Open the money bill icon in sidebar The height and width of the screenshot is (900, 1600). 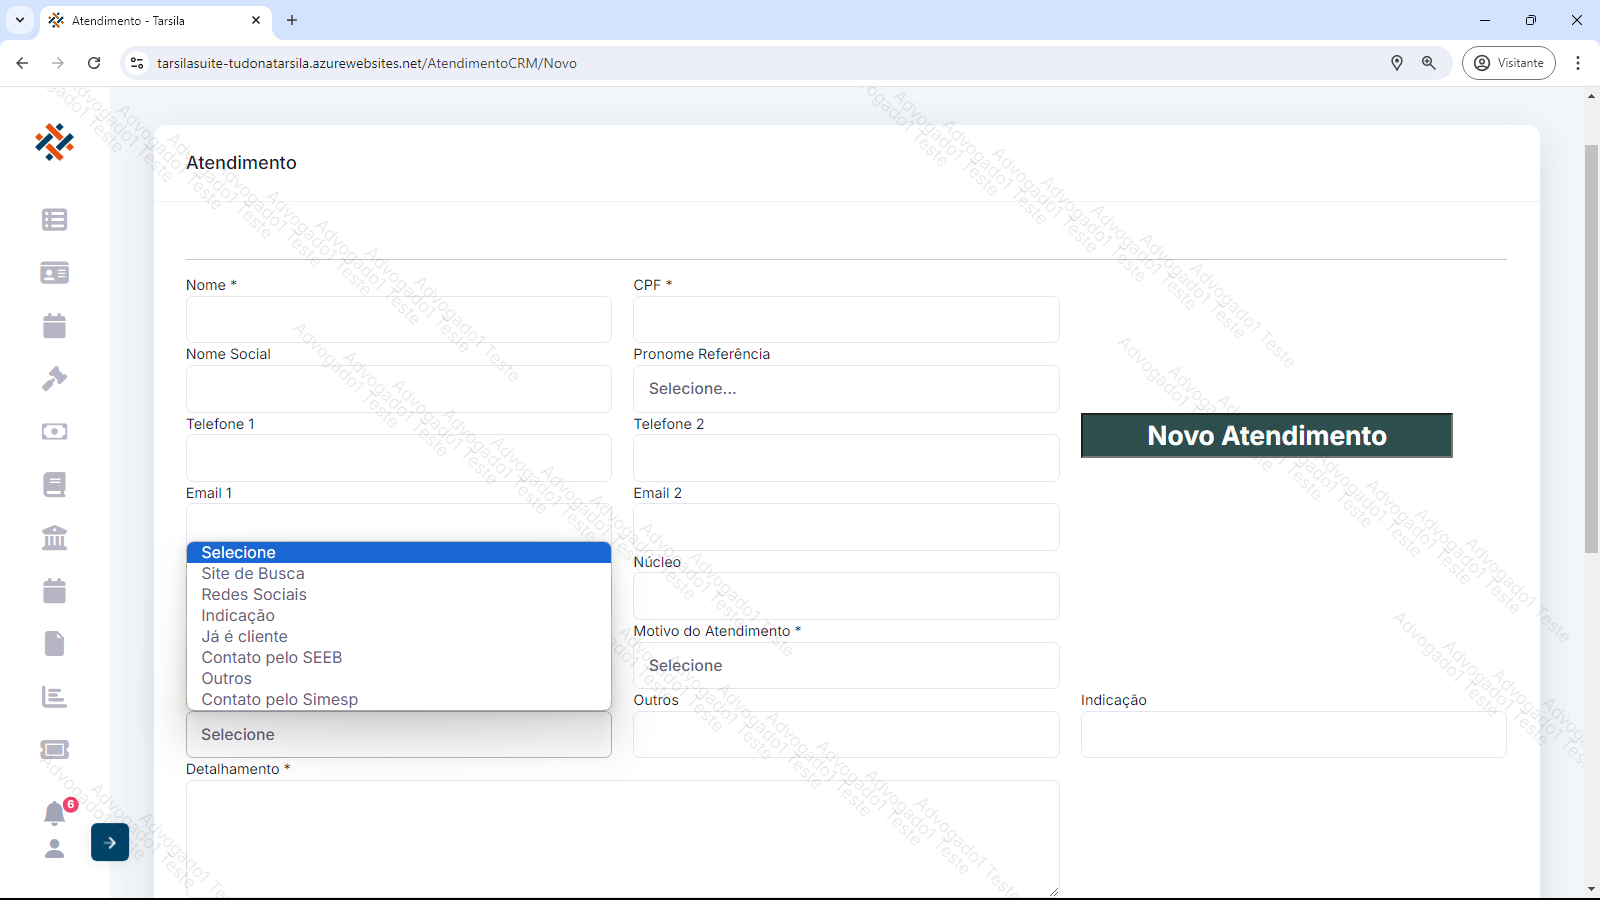pos(54,432)
